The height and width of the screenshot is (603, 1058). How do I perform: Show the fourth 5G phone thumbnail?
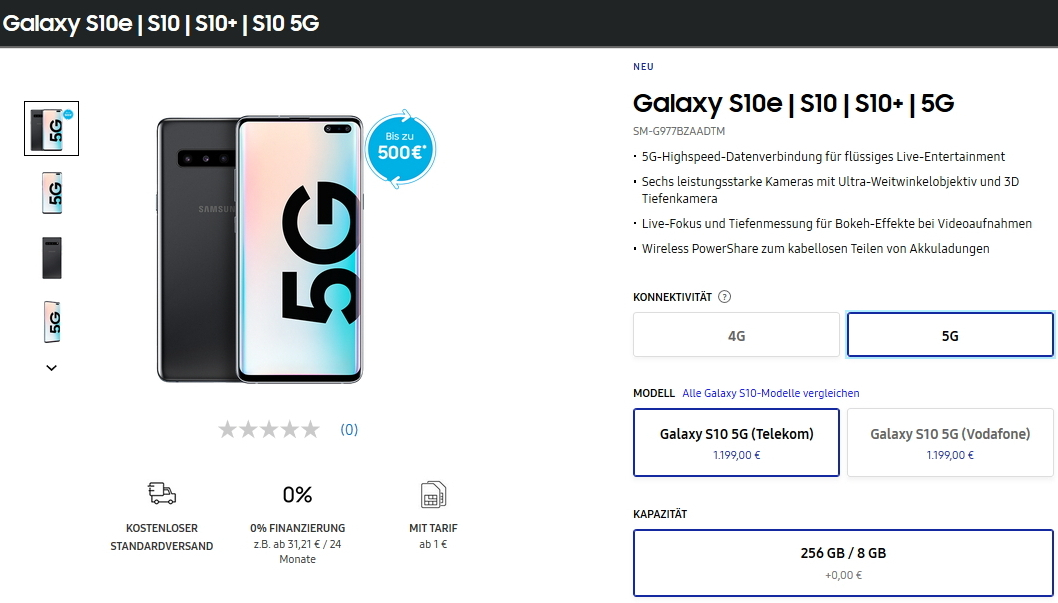52,320
